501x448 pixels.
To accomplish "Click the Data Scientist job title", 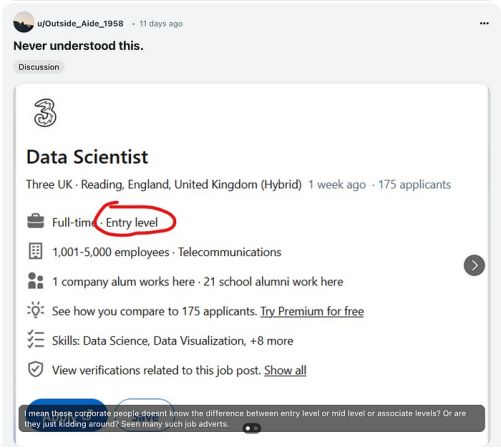I will click(x=87, y=157).
